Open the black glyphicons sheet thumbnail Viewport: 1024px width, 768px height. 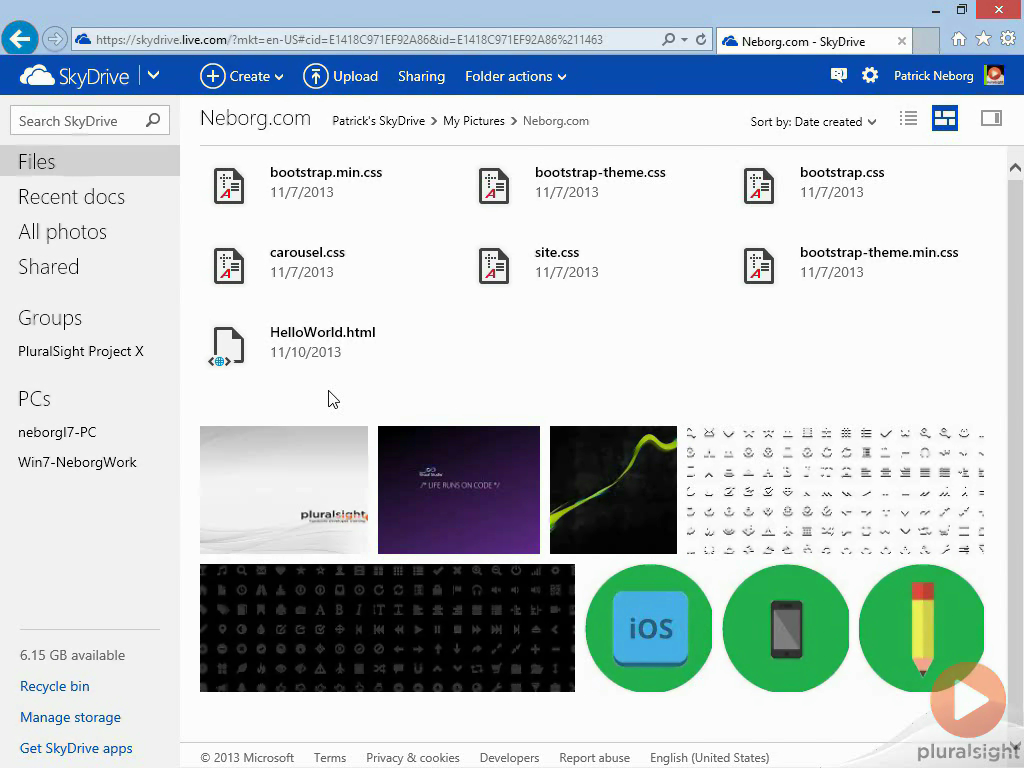[x=387, y=628]
